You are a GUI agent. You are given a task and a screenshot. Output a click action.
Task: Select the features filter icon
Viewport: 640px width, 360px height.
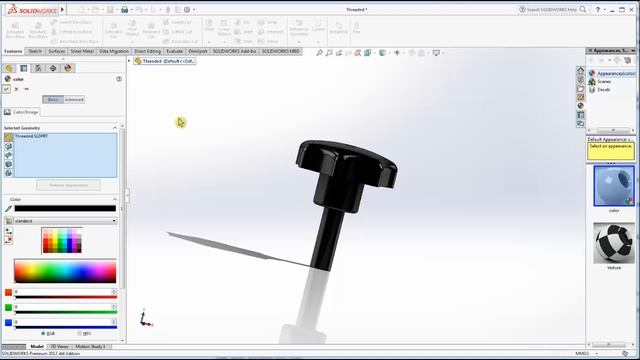pyautogui.click(x=9, y=173)
